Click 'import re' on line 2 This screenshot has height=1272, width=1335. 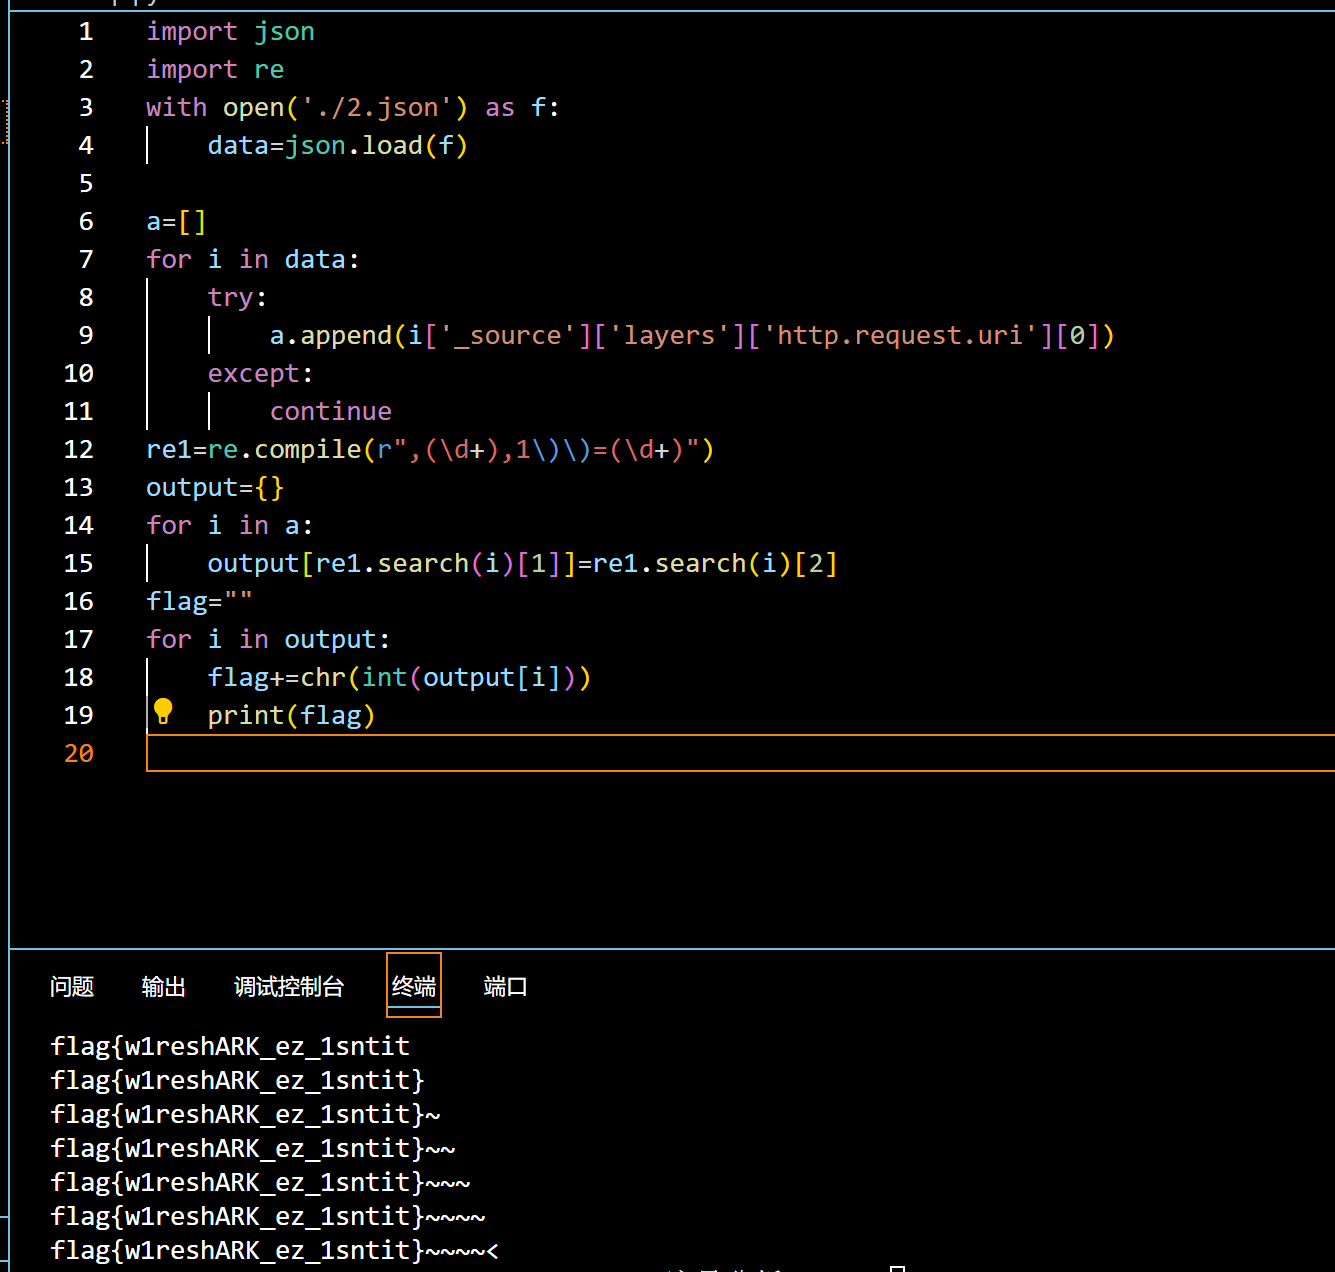click(215, 70)
